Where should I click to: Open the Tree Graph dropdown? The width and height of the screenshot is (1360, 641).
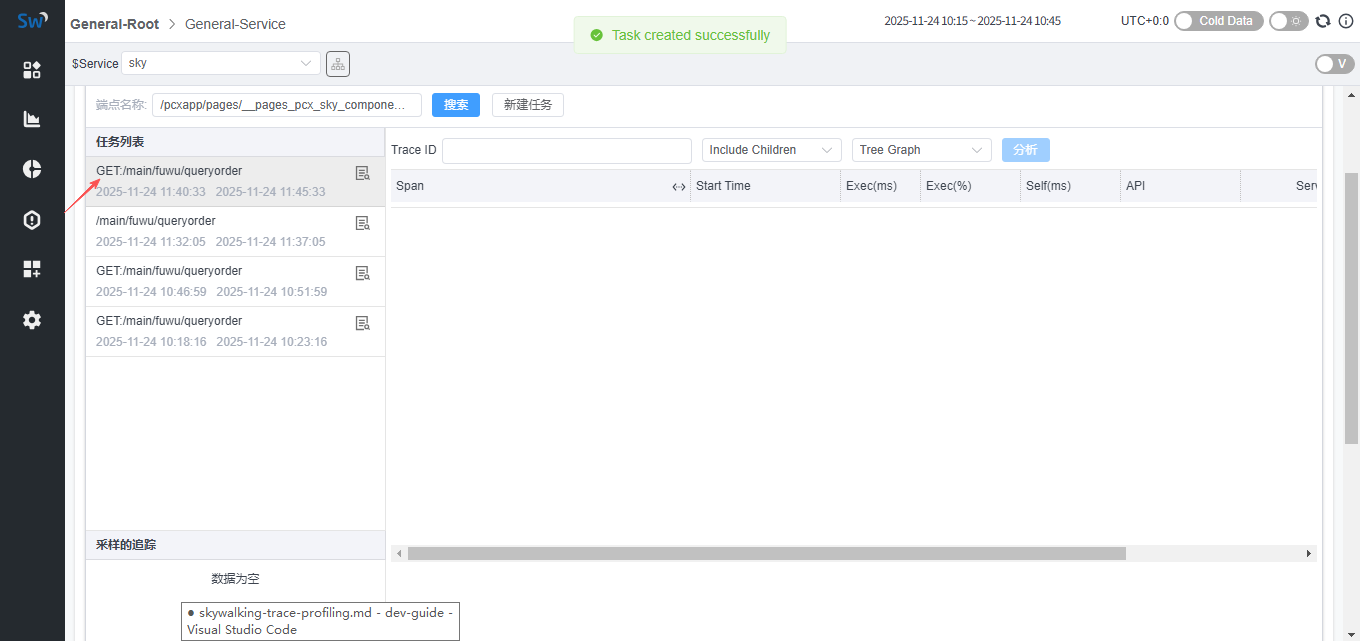tap(921, 150)
